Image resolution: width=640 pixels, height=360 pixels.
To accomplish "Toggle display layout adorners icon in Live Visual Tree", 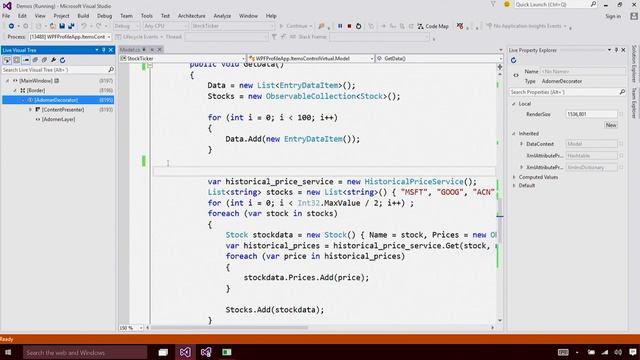I will coord(16,60).
